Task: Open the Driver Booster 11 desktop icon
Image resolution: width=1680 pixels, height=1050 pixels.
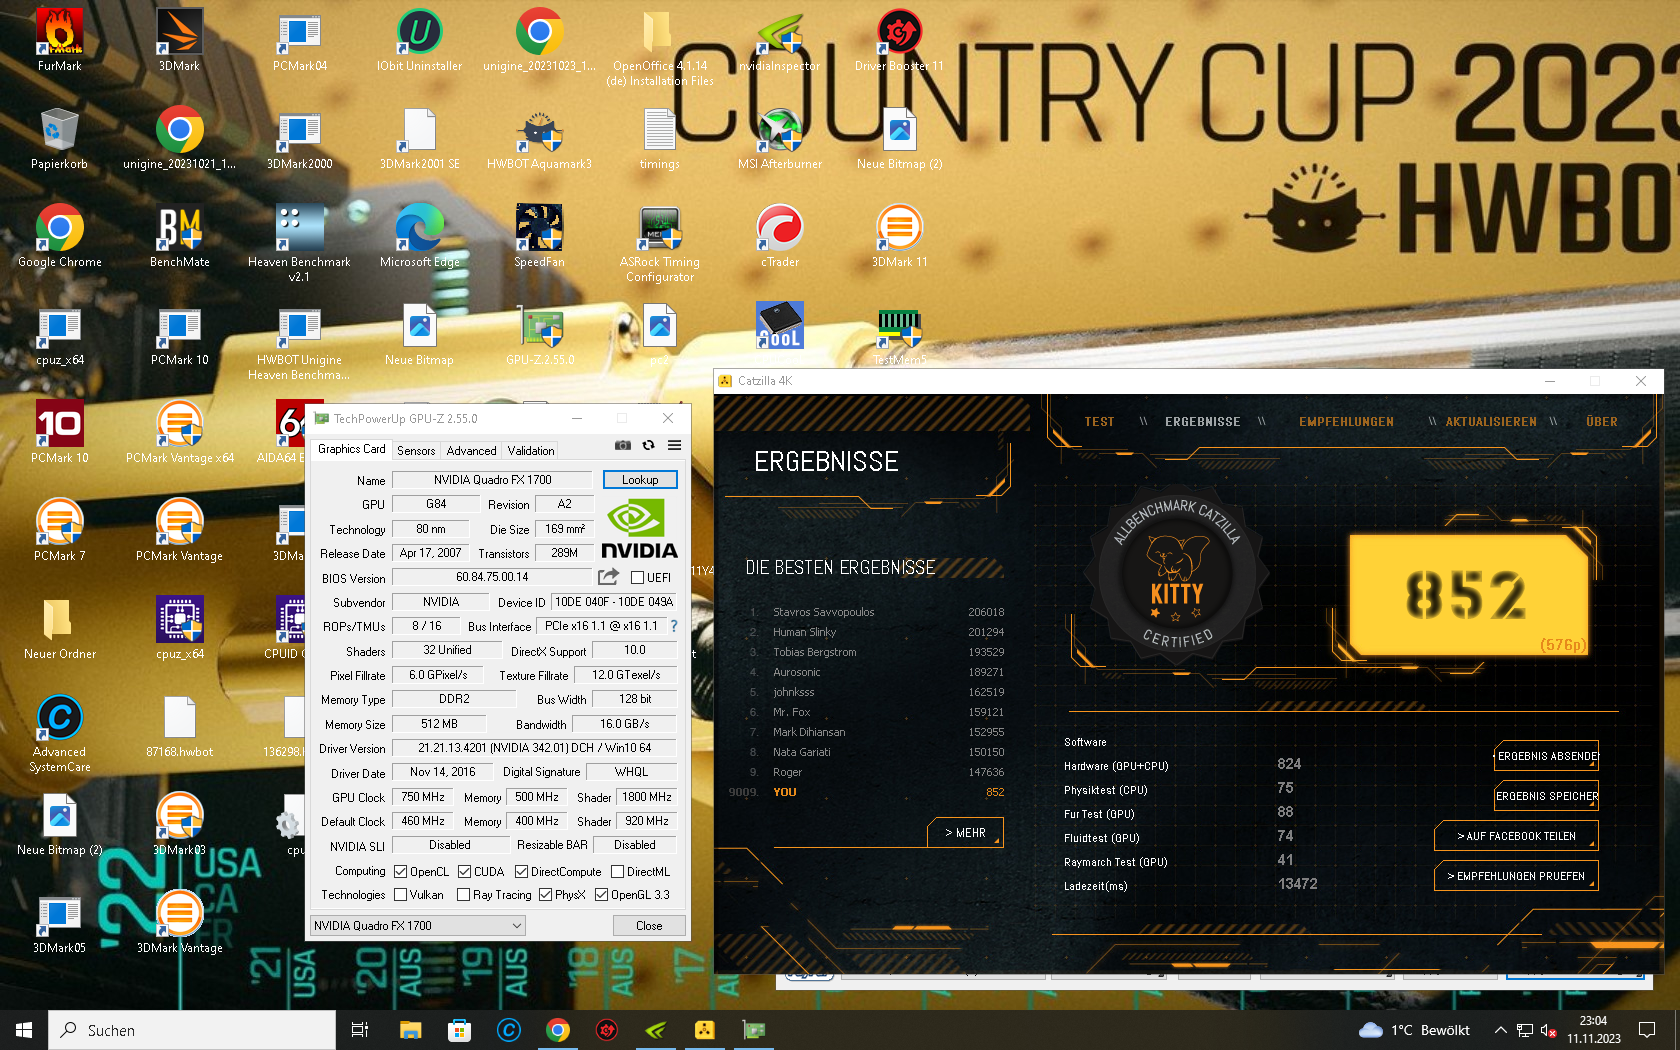Action: point(900,40)
